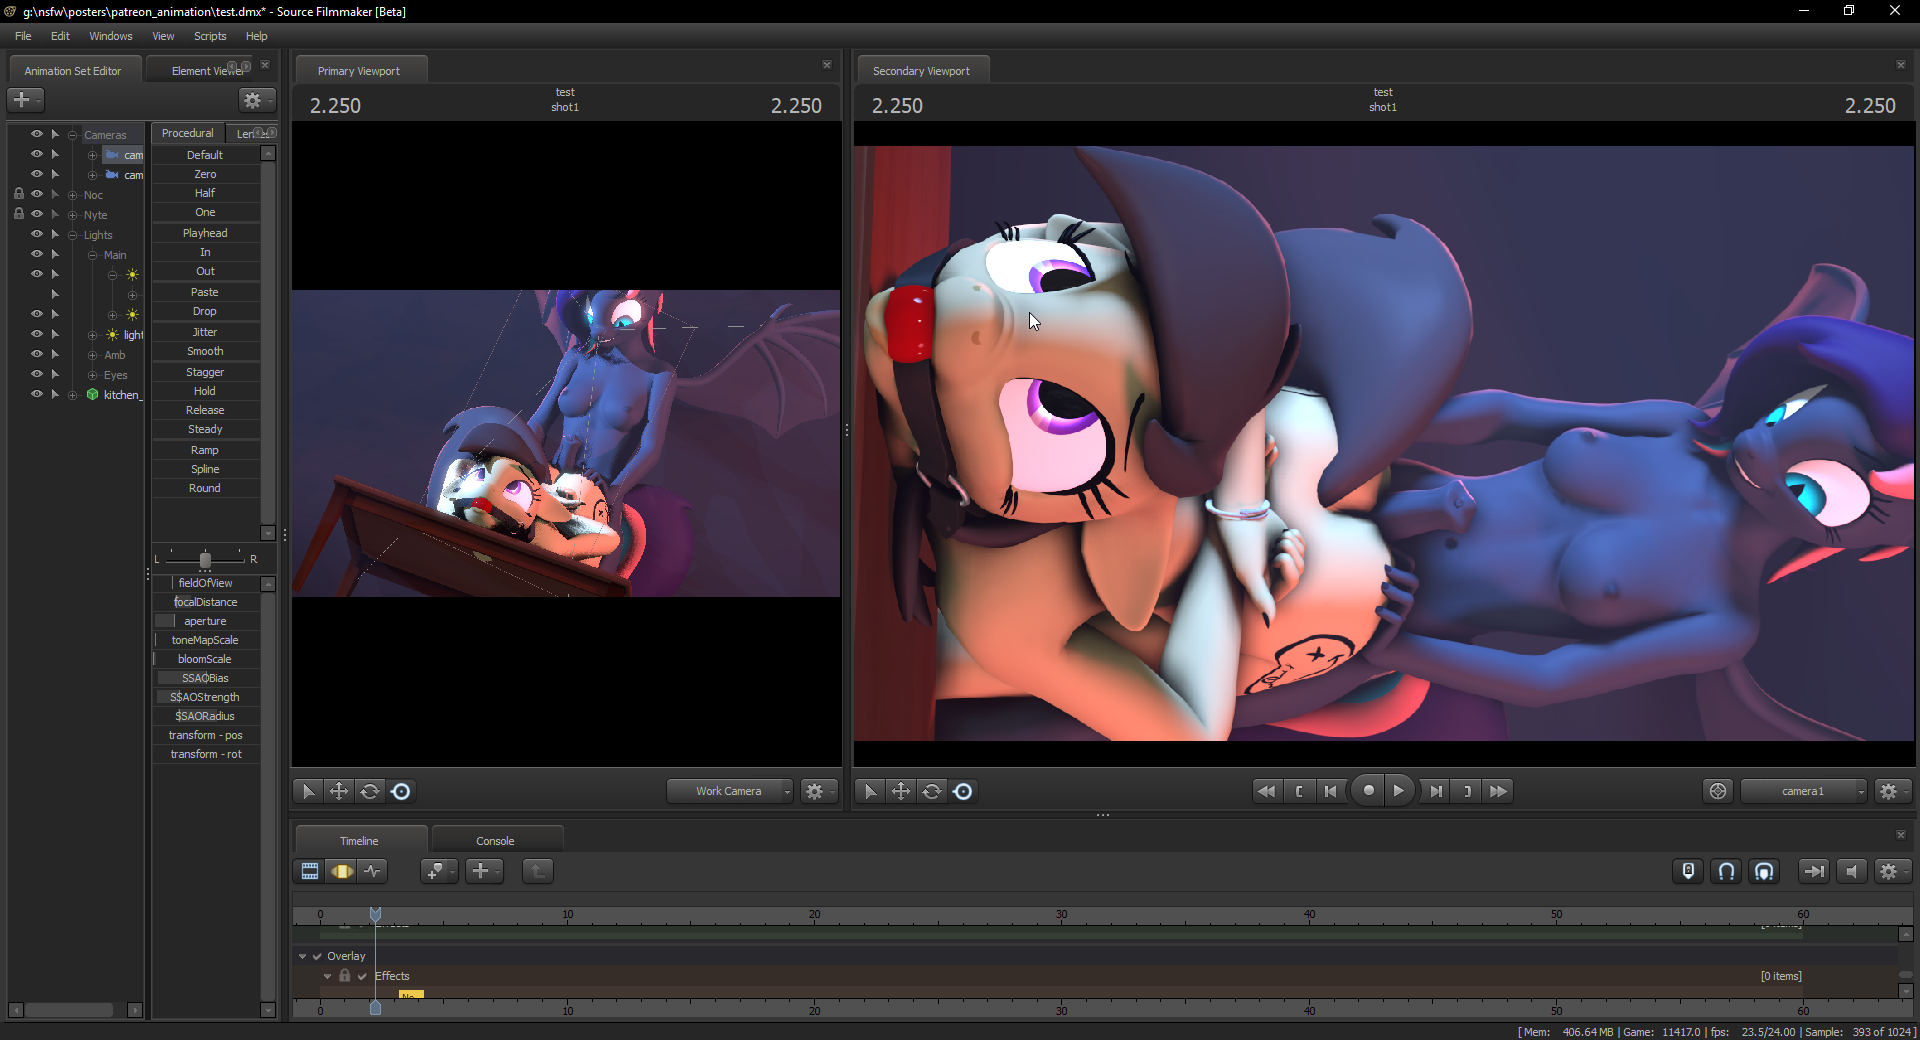Choose the move tool in Primary Viewport
Screen dimensions: 1920x1040
(x=339, y=791)
